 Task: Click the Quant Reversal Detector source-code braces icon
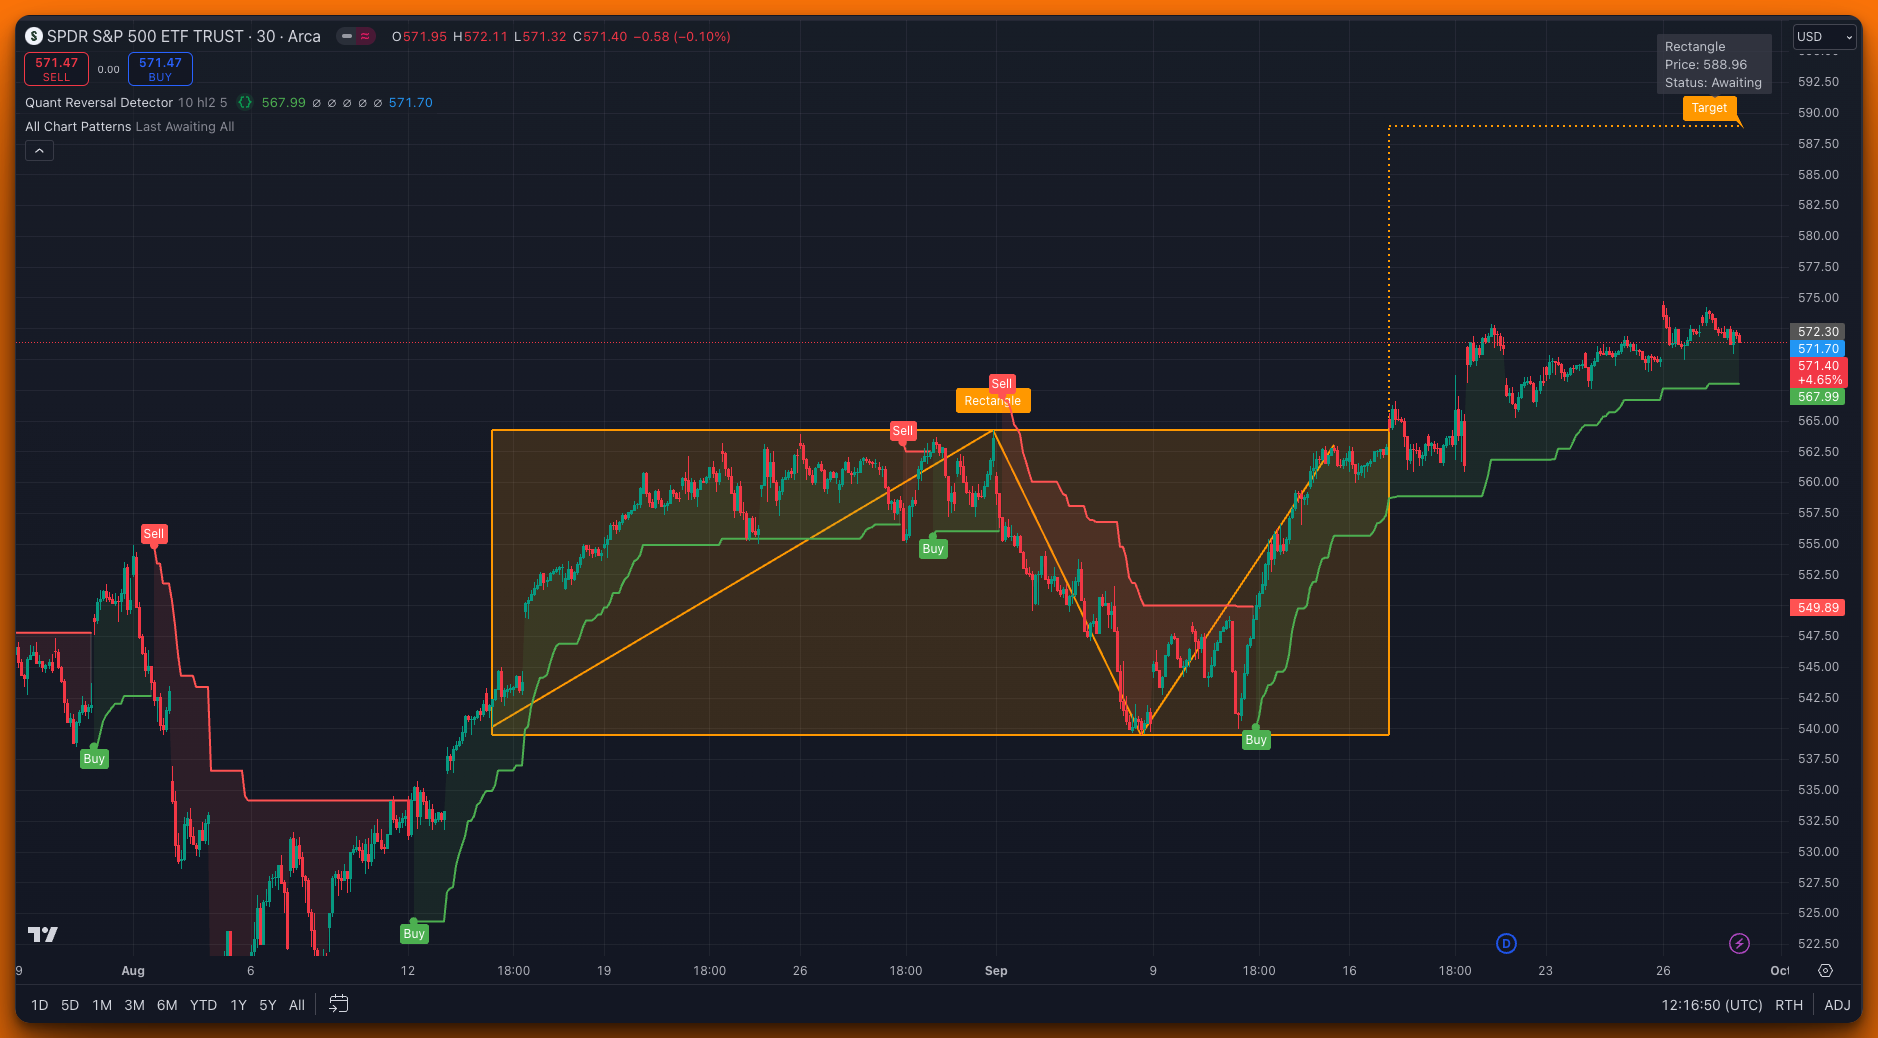[245, 102]
